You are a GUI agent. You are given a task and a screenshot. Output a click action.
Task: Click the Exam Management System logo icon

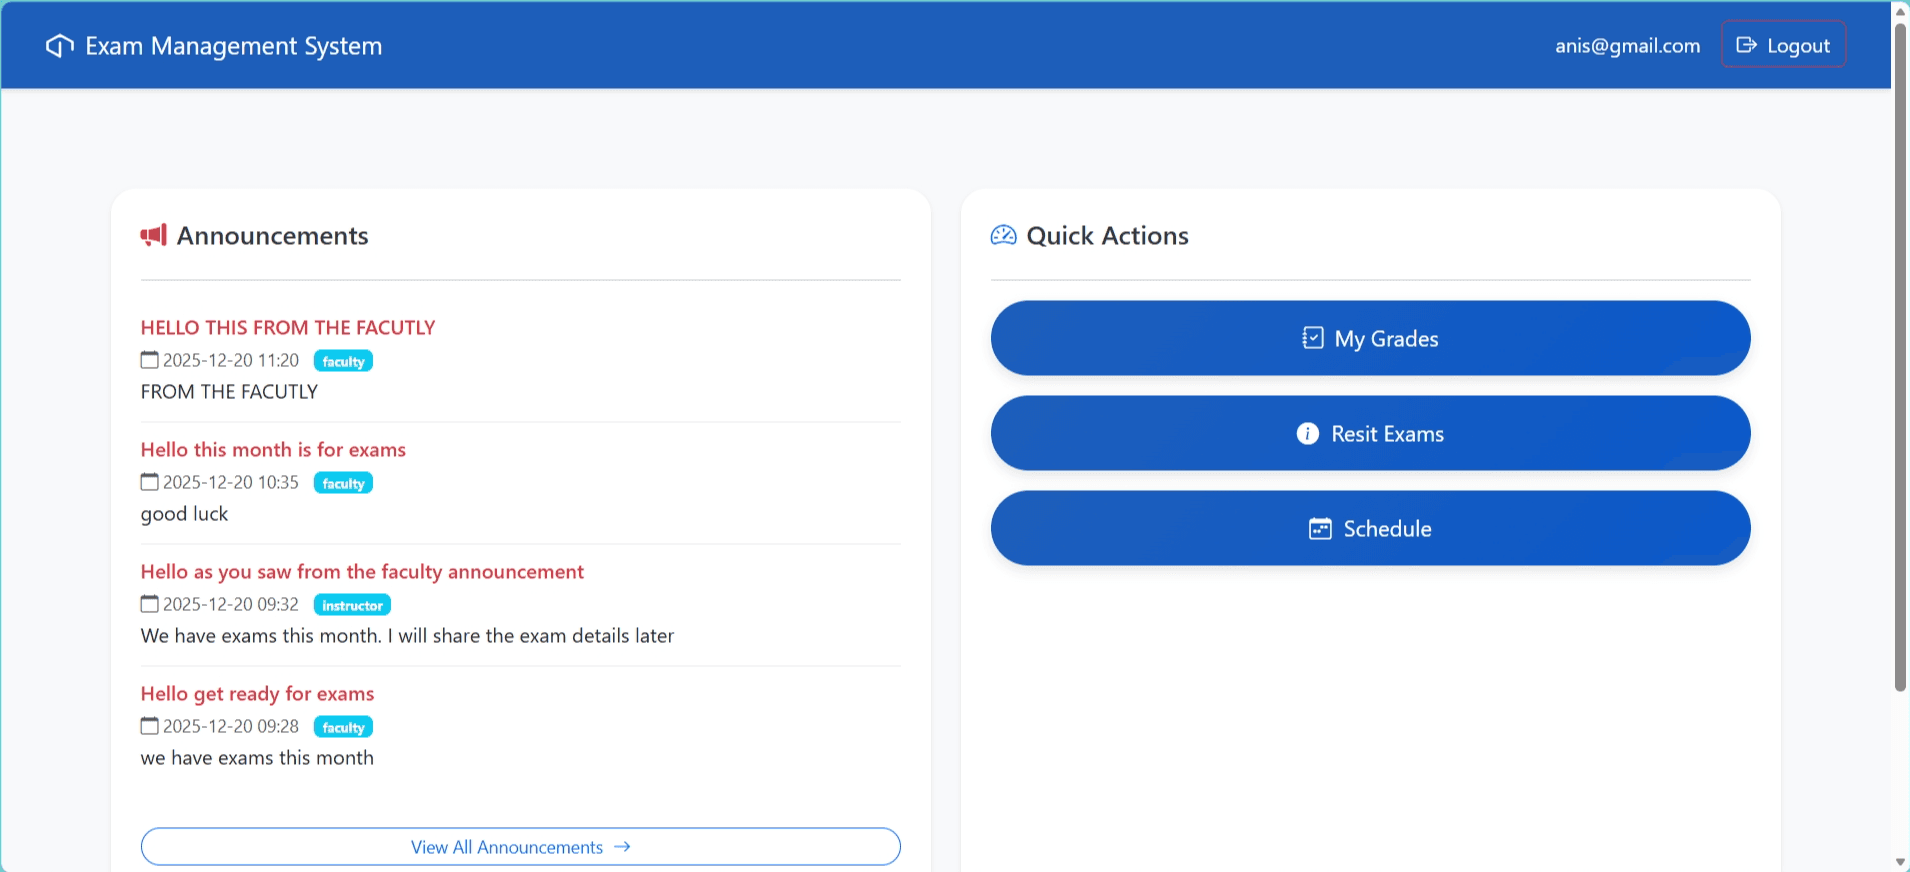tap(60, 46)
